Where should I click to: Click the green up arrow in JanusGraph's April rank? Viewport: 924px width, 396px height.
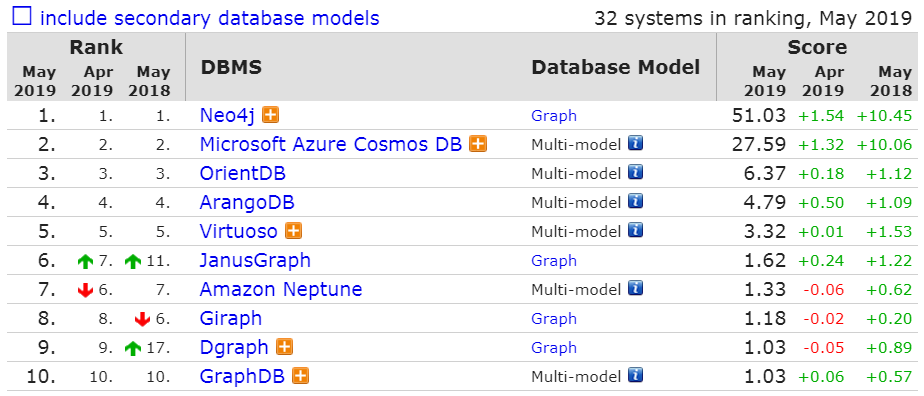tap(85, 261)
